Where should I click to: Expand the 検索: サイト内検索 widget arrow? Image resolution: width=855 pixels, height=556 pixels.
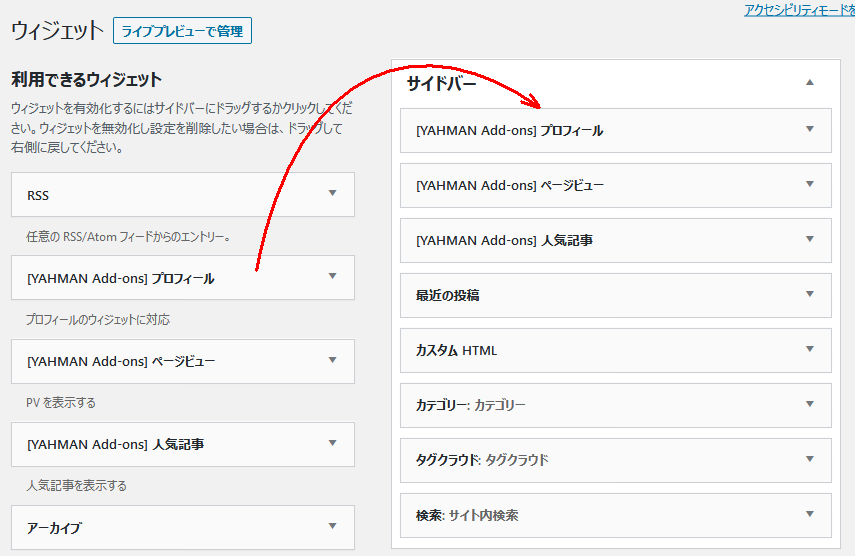click(810, 514)
